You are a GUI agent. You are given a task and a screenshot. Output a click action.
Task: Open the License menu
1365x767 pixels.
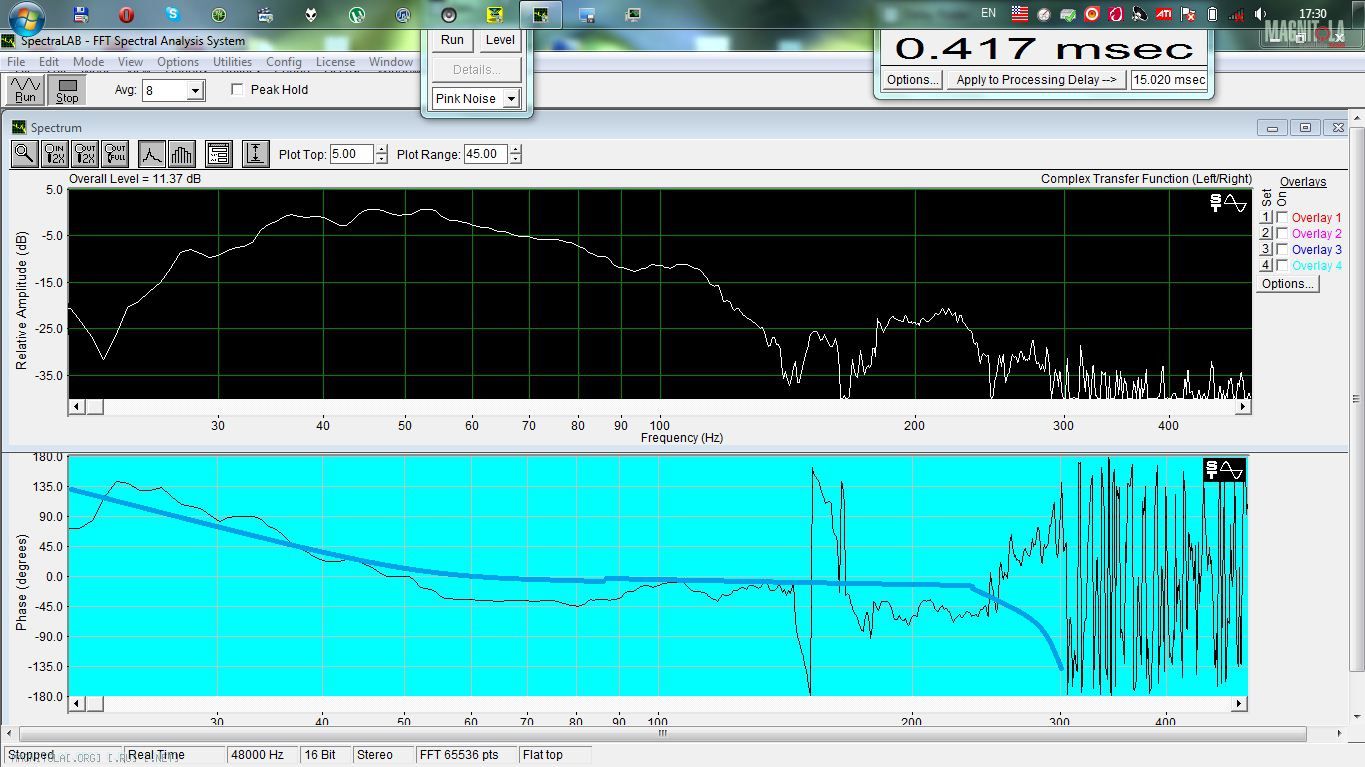pos(335,62)
